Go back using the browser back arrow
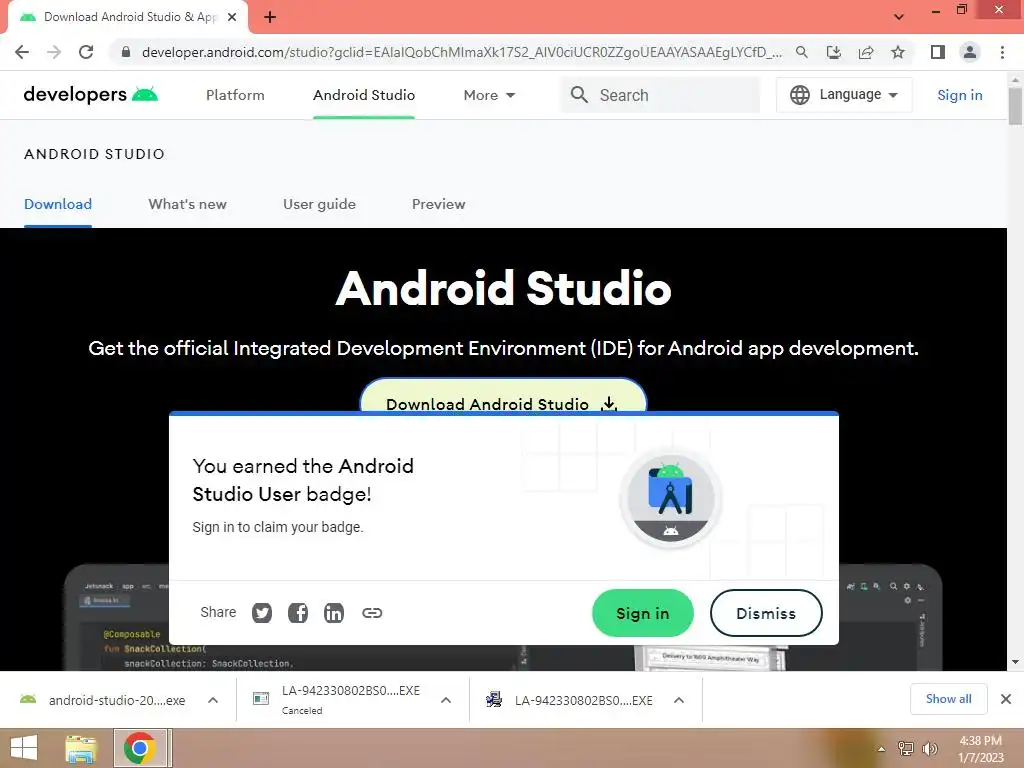This screenshot has height=768, width=1024. [x=22, y=52]
